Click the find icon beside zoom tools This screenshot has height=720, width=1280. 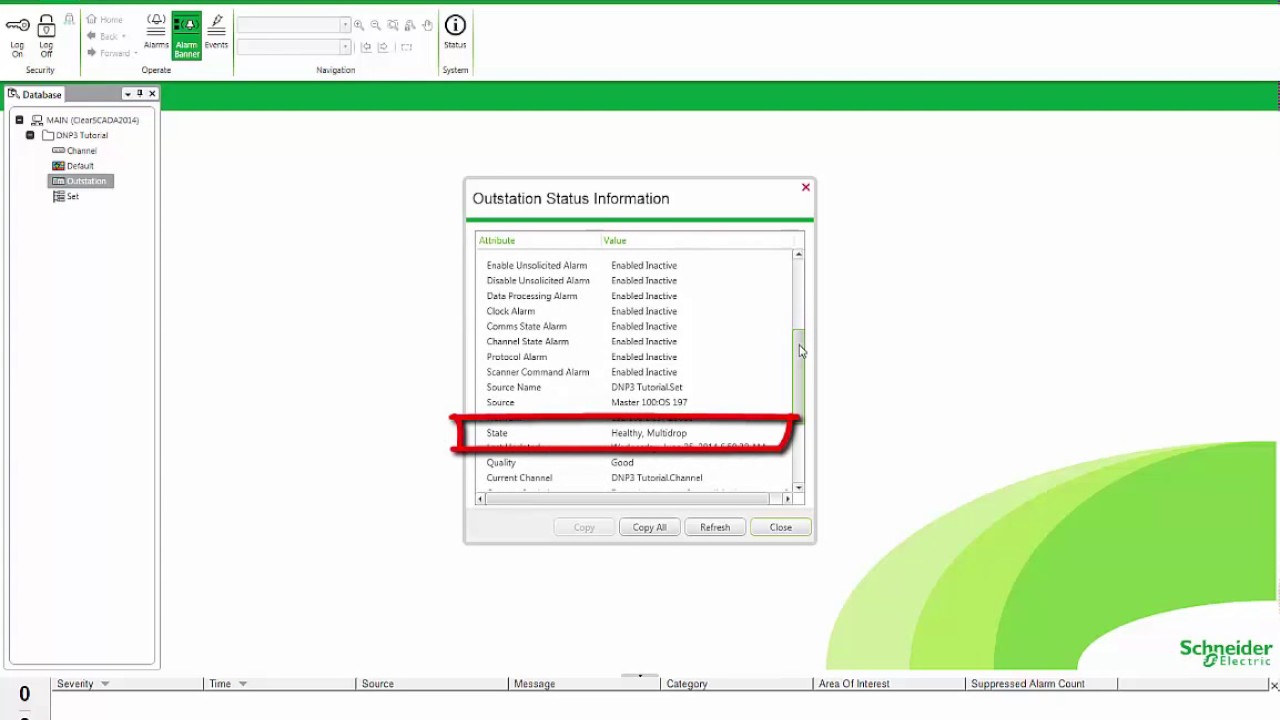(410, 25)
